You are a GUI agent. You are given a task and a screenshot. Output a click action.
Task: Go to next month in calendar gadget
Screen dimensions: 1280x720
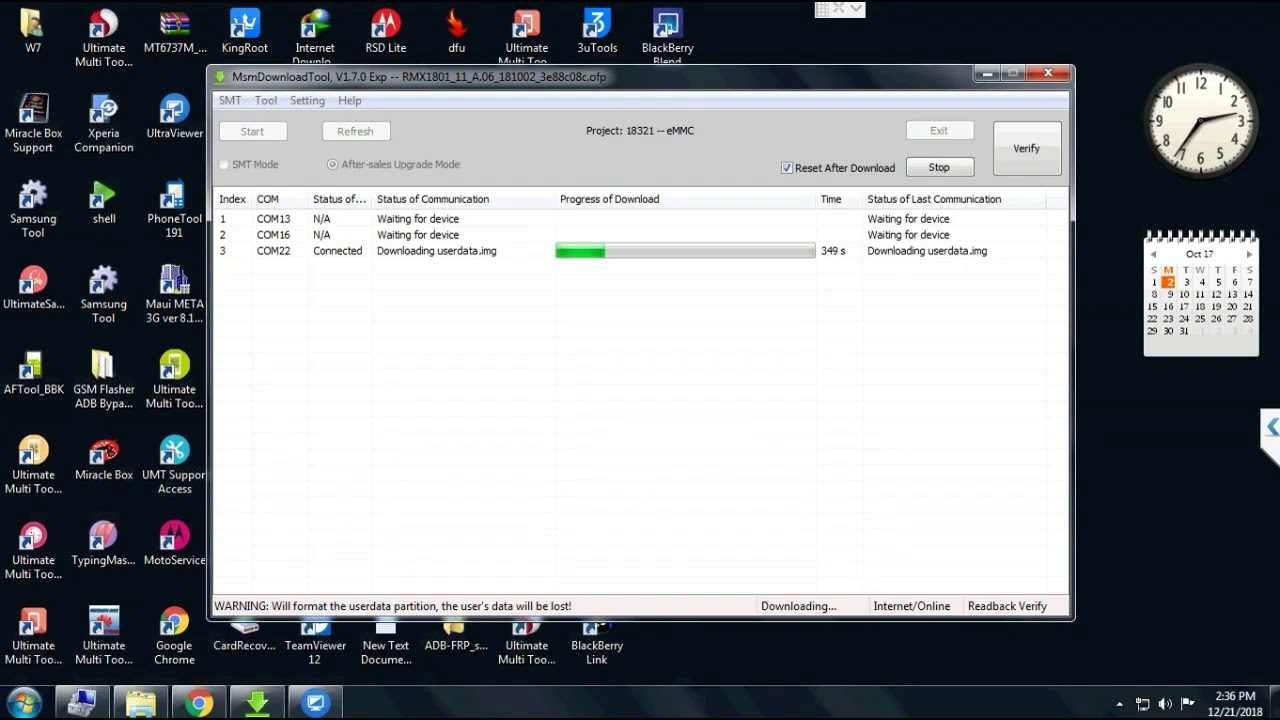pos(1249,254)
